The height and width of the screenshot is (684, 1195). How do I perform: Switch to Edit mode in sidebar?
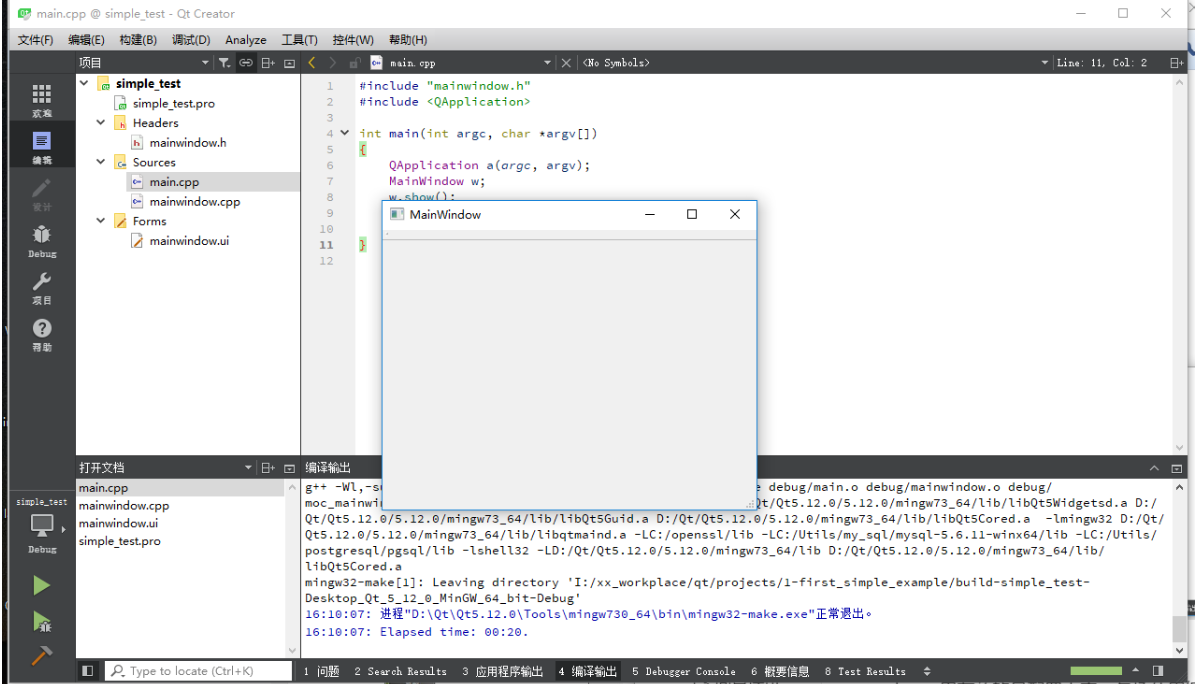point(42,147)
